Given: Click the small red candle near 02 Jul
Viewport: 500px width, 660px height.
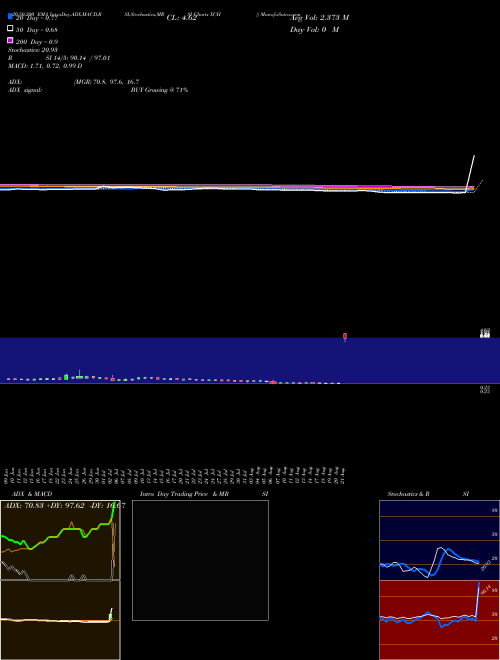Looking at the screenshot, I should (x=112, y=379).
